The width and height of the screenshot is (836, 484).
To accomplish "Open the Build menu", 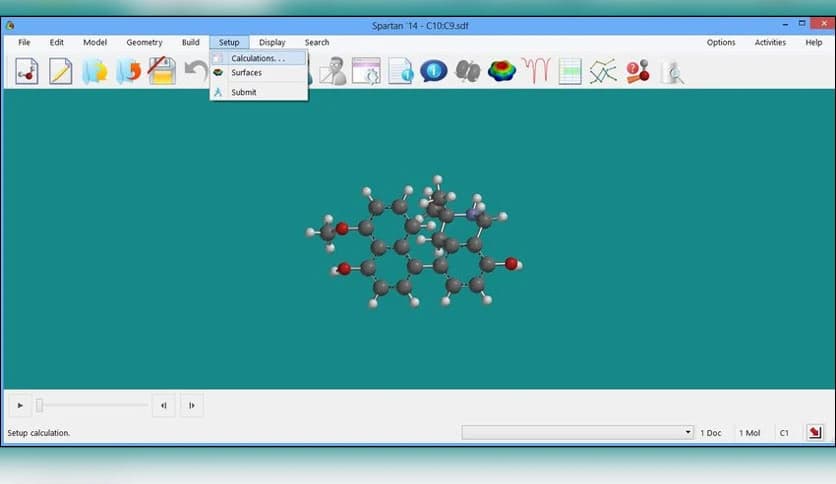I will pyautogui.click(x=190, y=42).
